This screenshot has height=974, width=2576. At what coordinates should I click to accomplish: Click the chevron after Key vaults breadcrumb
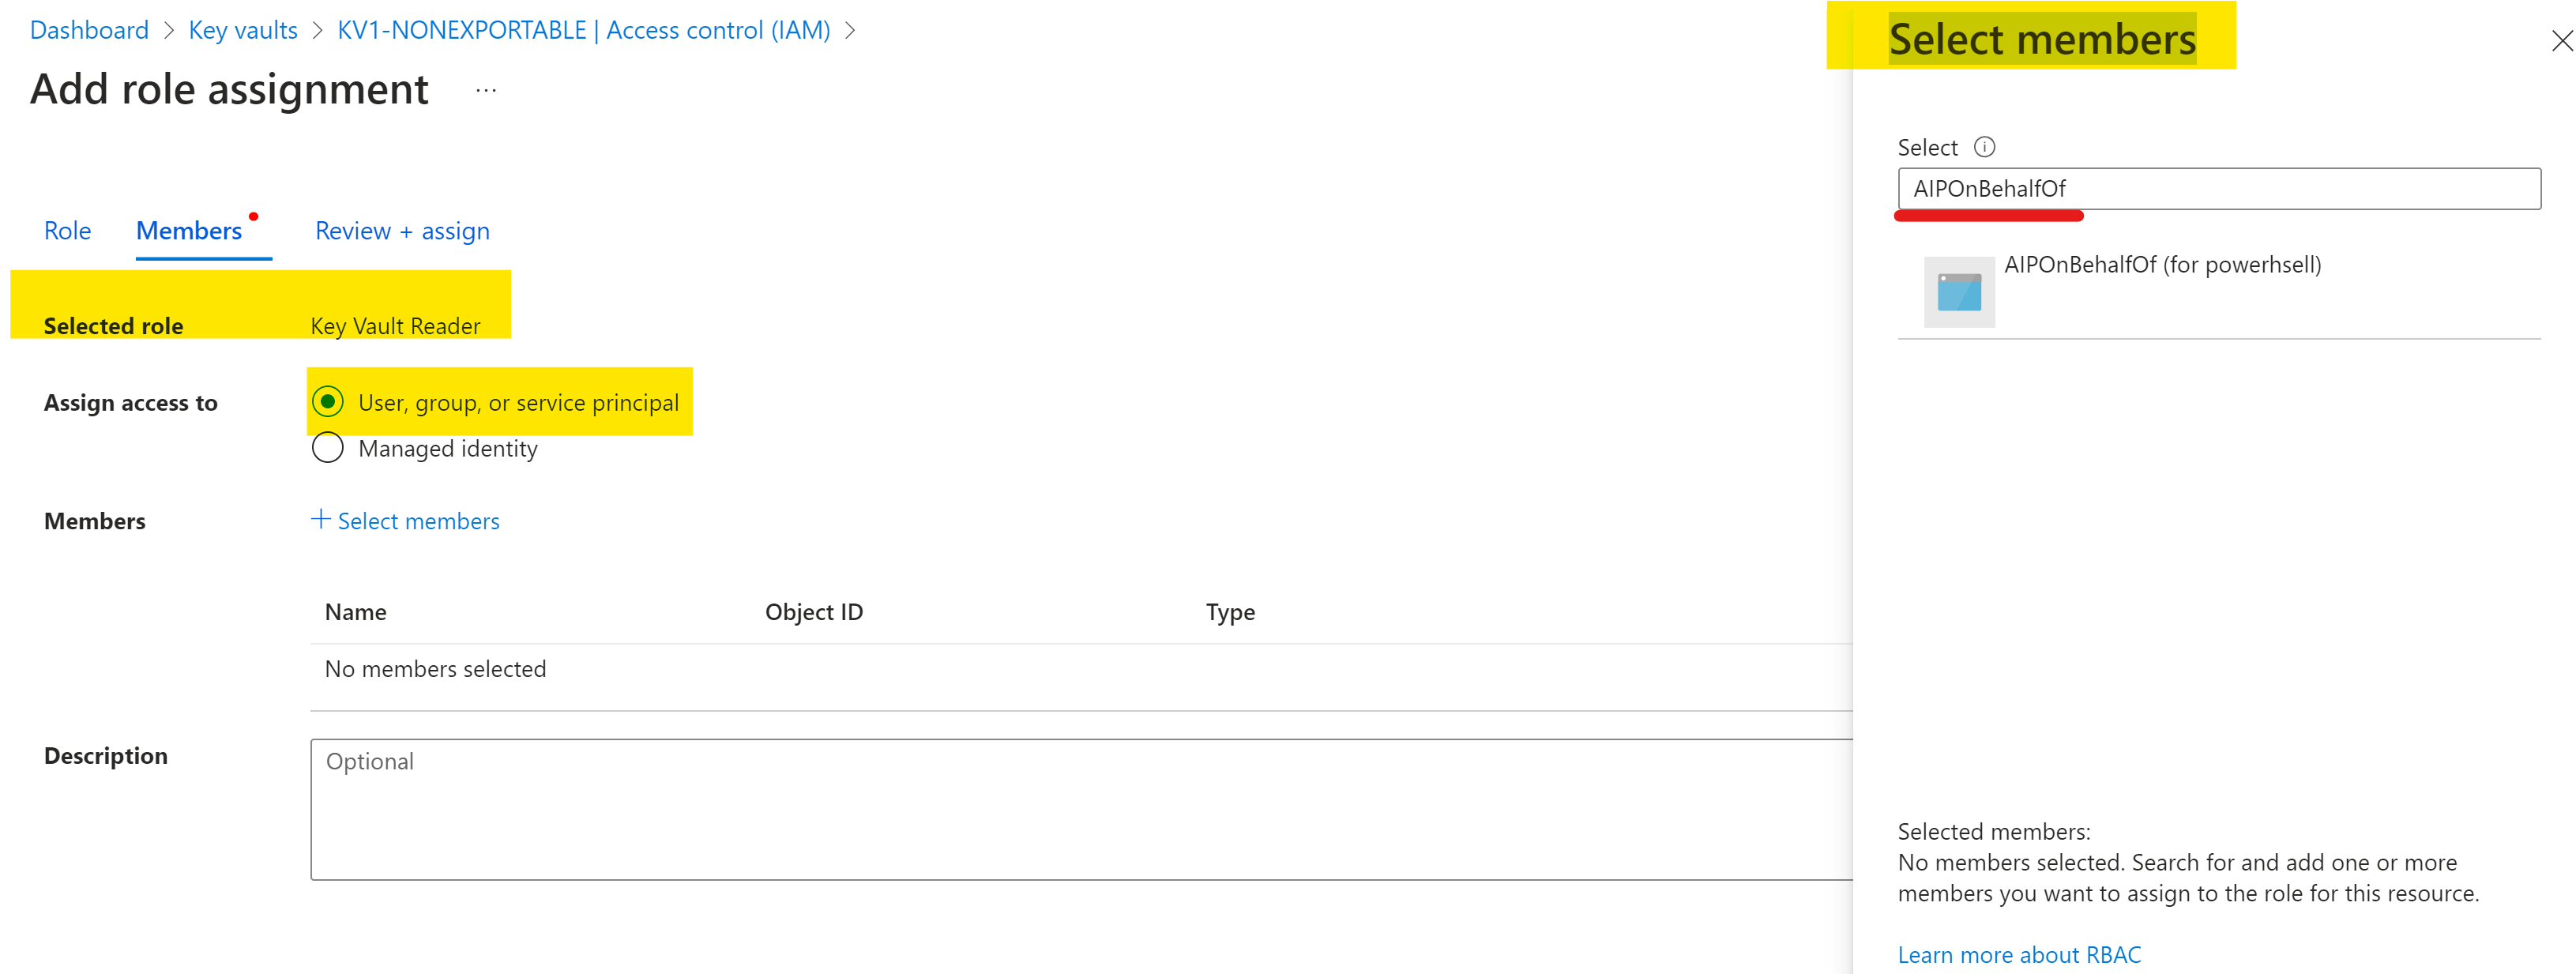[318, 31]
